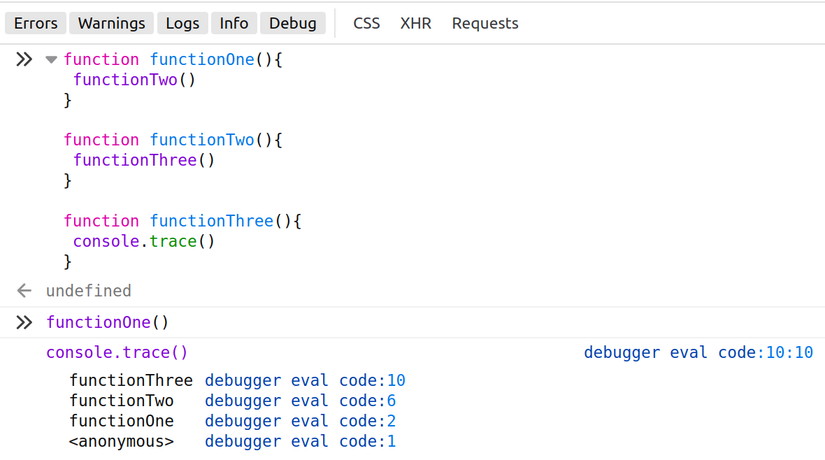The height and width of the screenshot is (460, 825).
Task: Enable the XHR filter
Action: point(416,23)
